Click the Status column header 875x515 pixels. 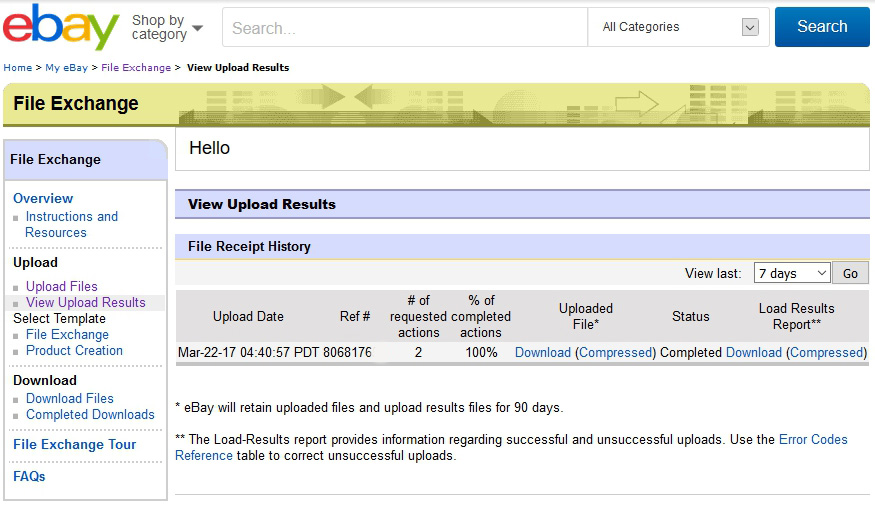[x=690, y=316]
